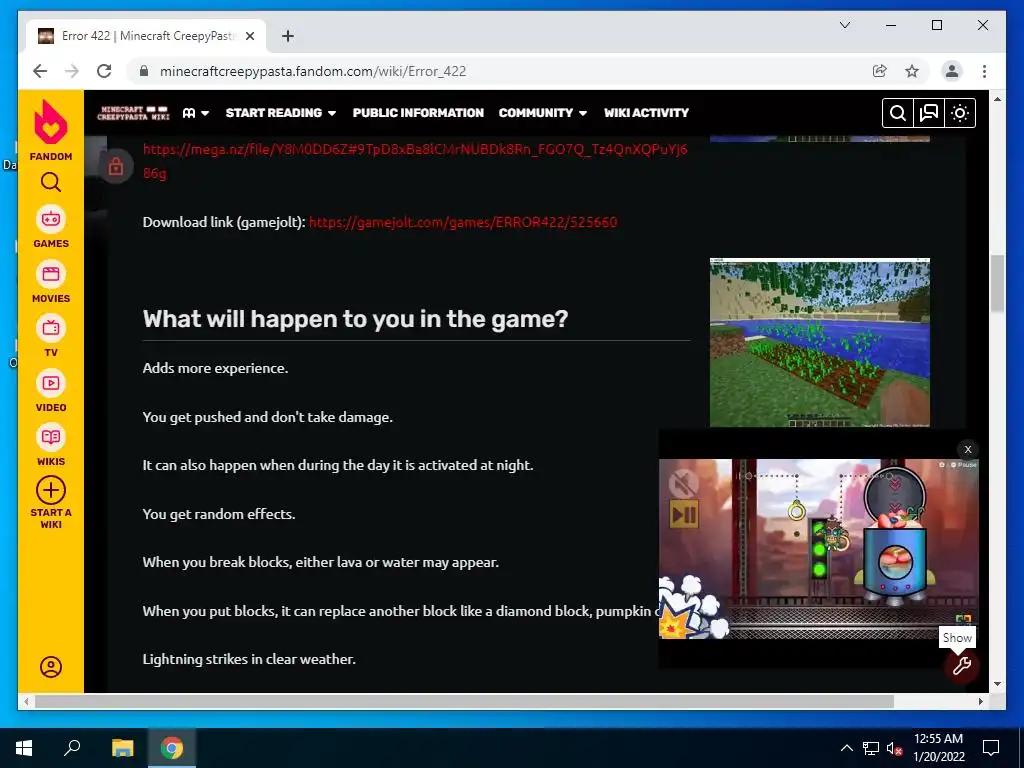
Task: Bookmark this page with the star icon
Action: 912,71
